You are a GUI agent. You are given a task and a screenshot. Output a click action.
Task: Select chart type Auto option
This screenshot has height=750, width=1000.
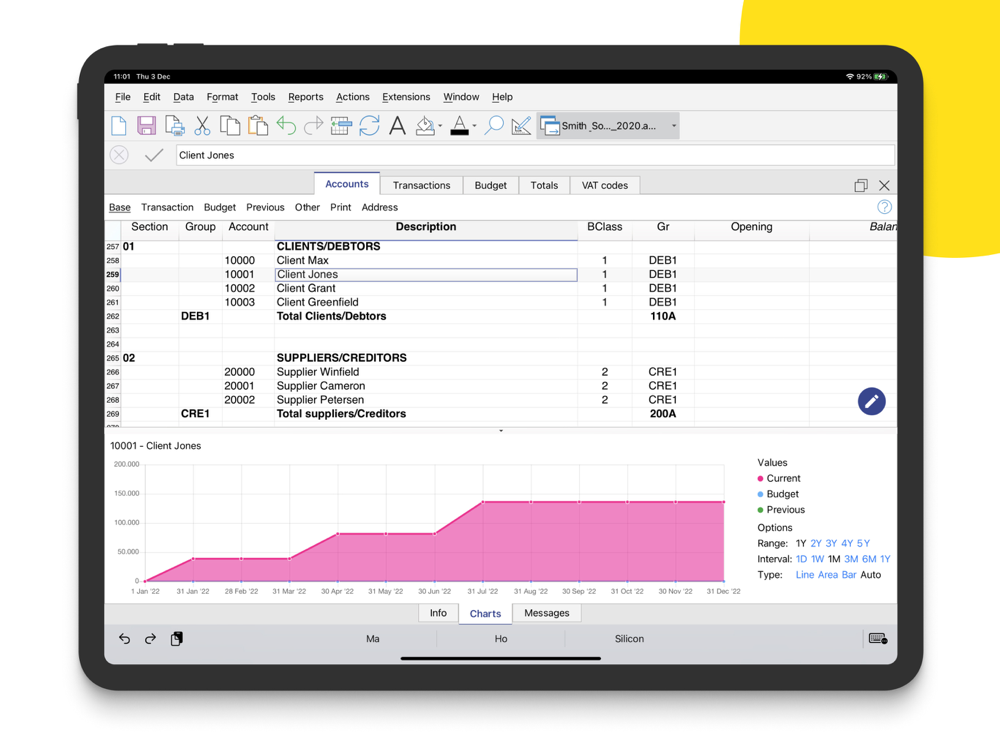pyautogui.click(x=871, y=575)
